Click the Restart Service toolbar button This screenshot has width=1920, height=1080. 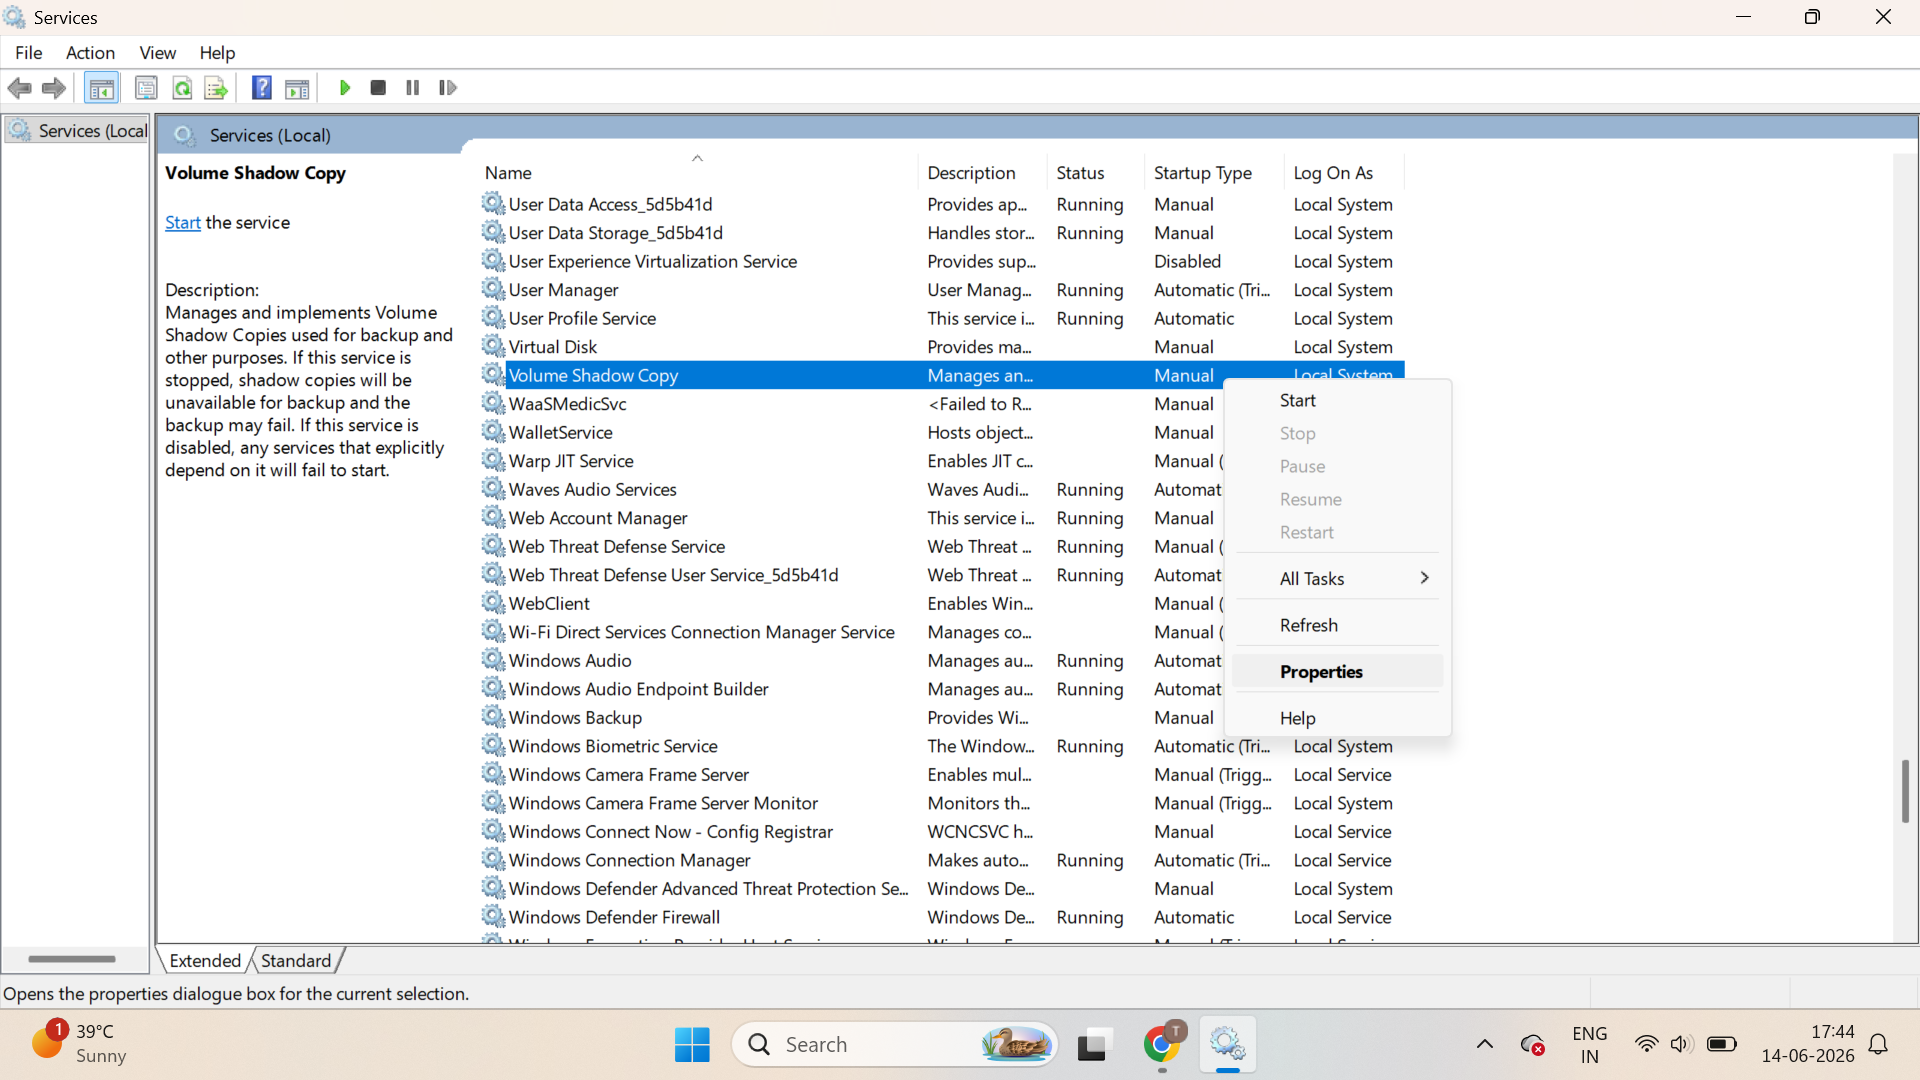click(447, 88)
